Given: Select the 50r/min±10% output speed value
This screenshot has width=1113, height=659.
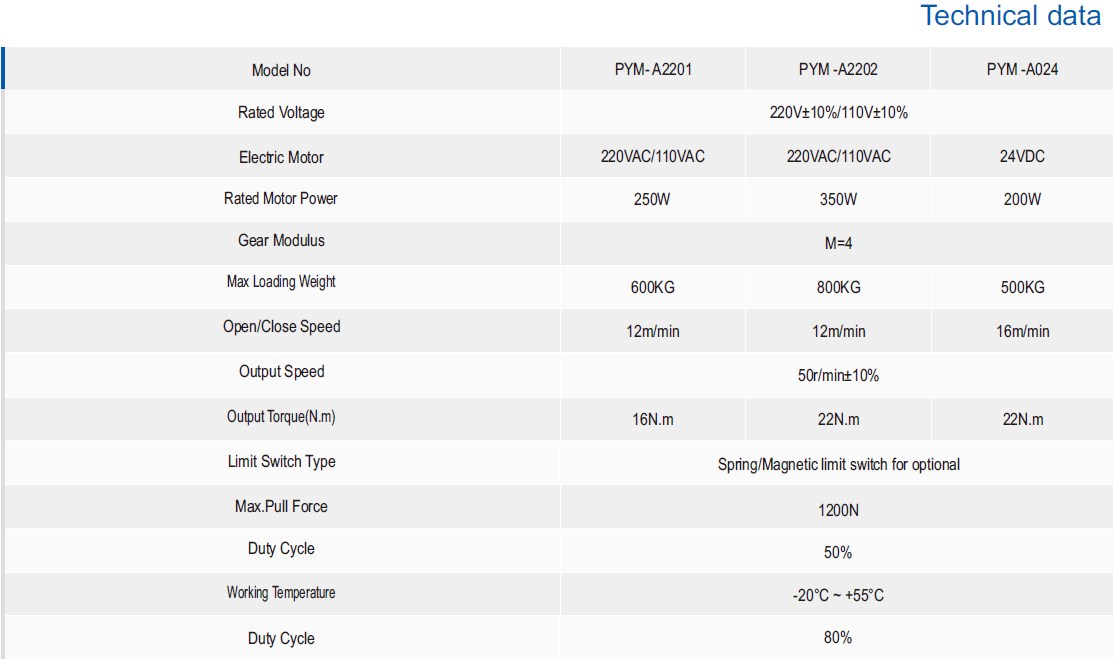Looking at the screenshot, I should coord(838,376).
